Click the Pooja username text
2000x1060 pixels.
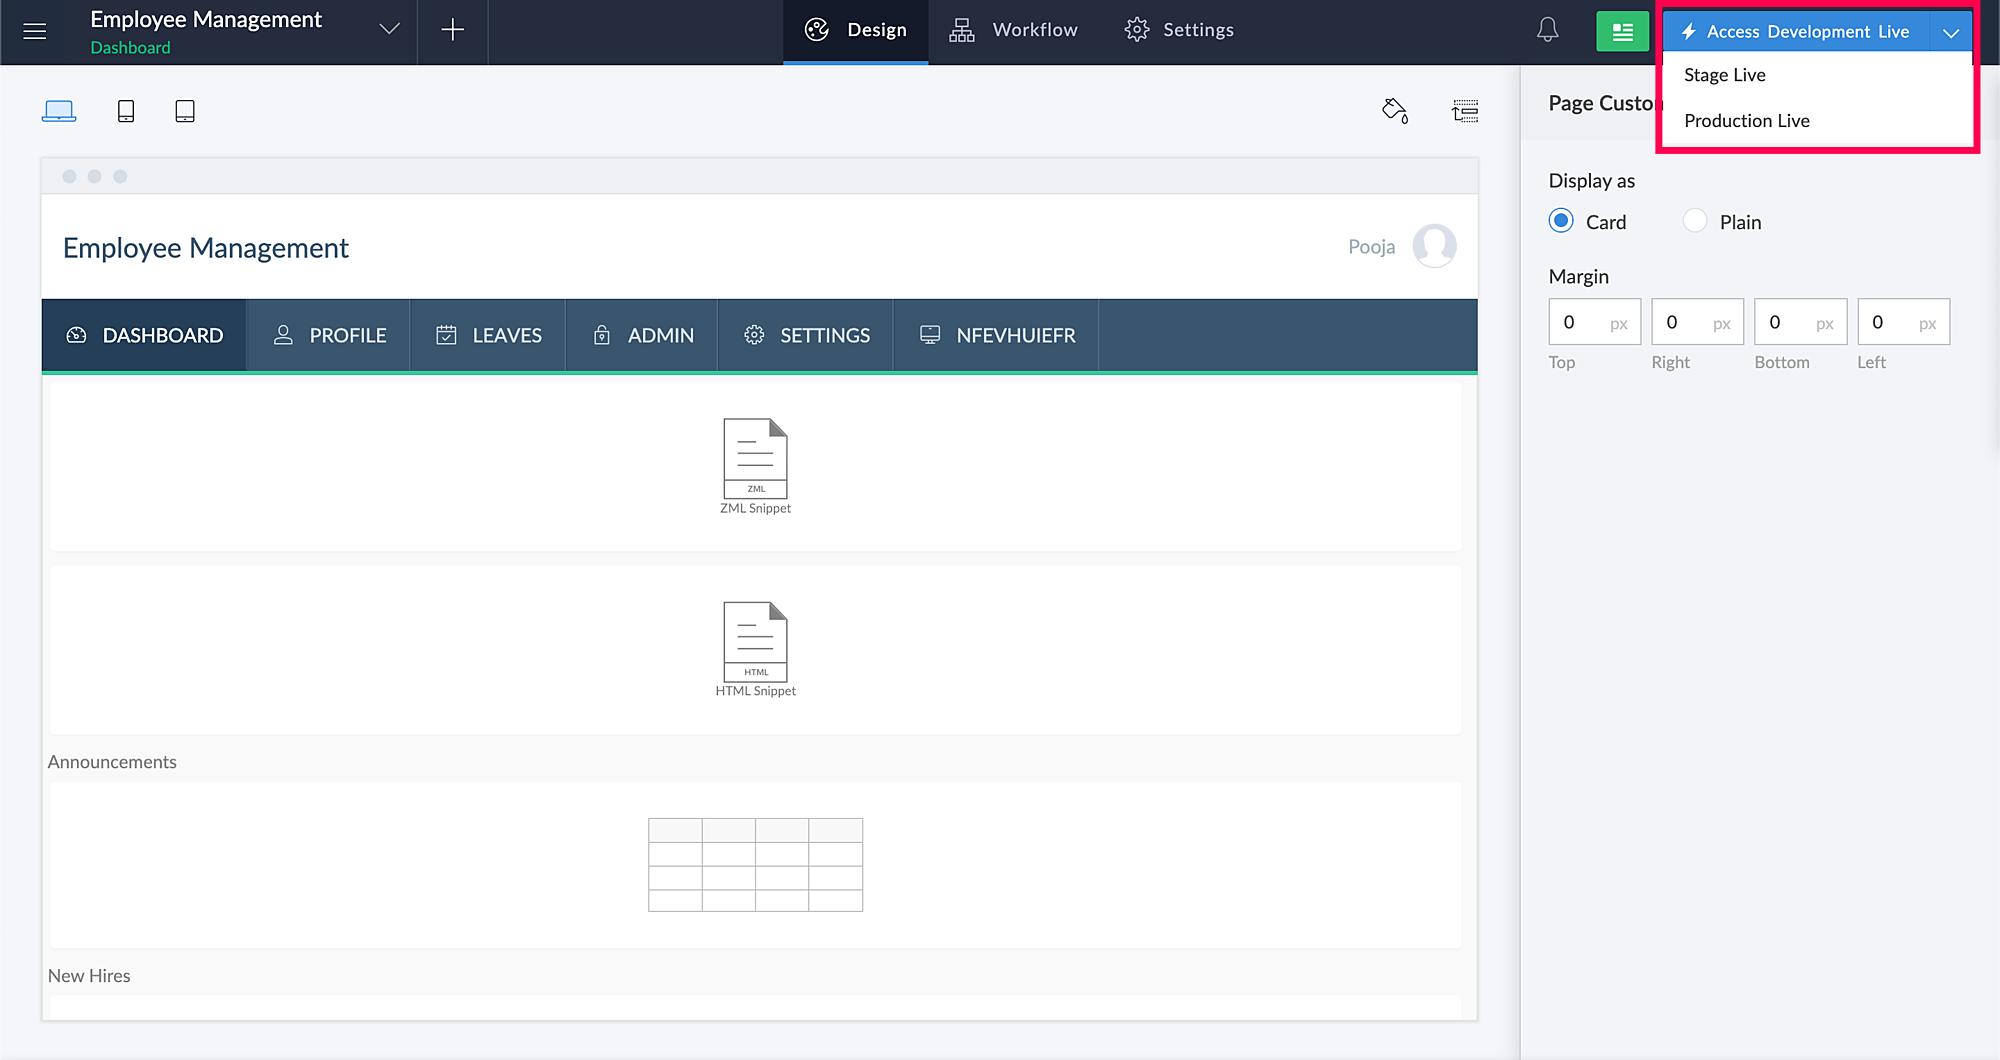(1371, 247)
